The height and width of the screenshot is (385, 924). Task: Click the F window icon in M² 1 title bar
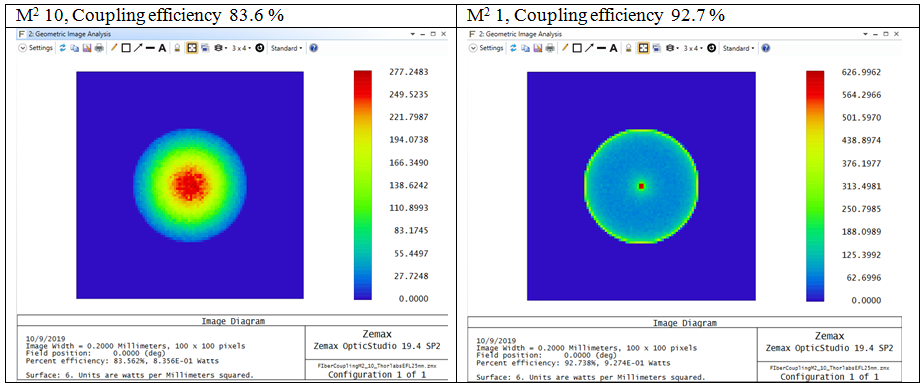(x=473, y=34)
